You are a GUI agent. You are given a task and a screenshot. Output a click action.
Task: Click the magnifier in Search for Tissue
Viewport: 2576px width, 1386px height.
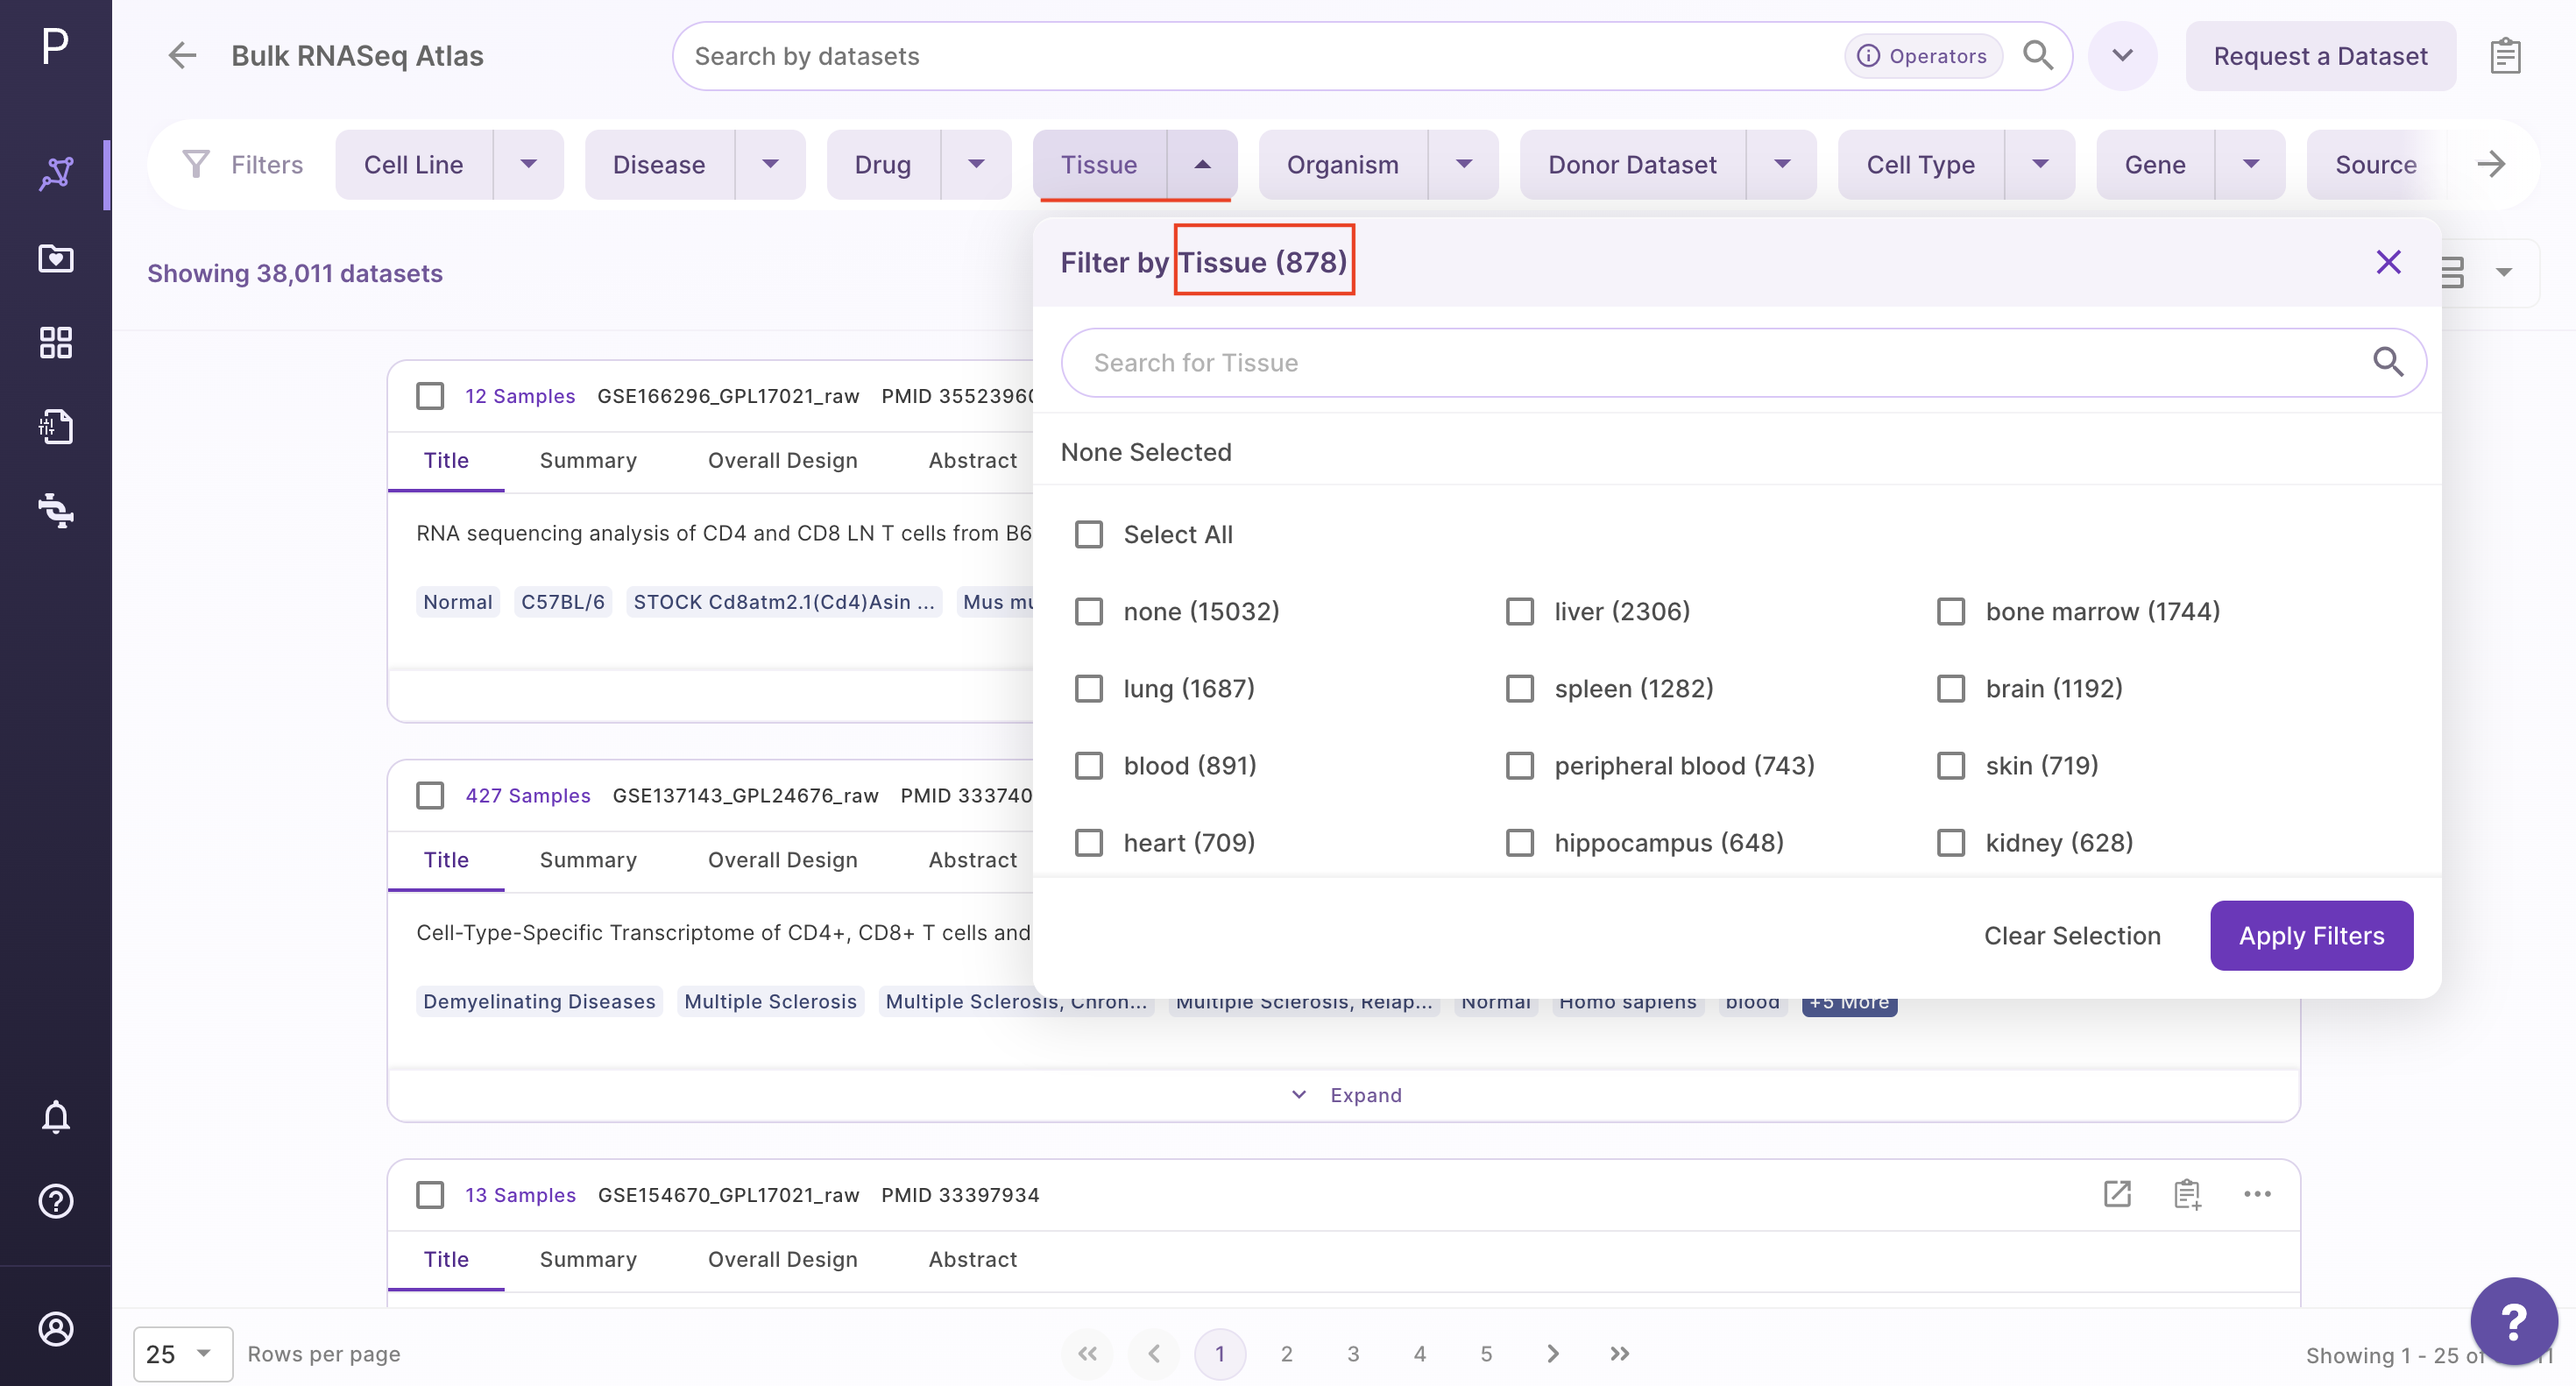pos(2388,362)
